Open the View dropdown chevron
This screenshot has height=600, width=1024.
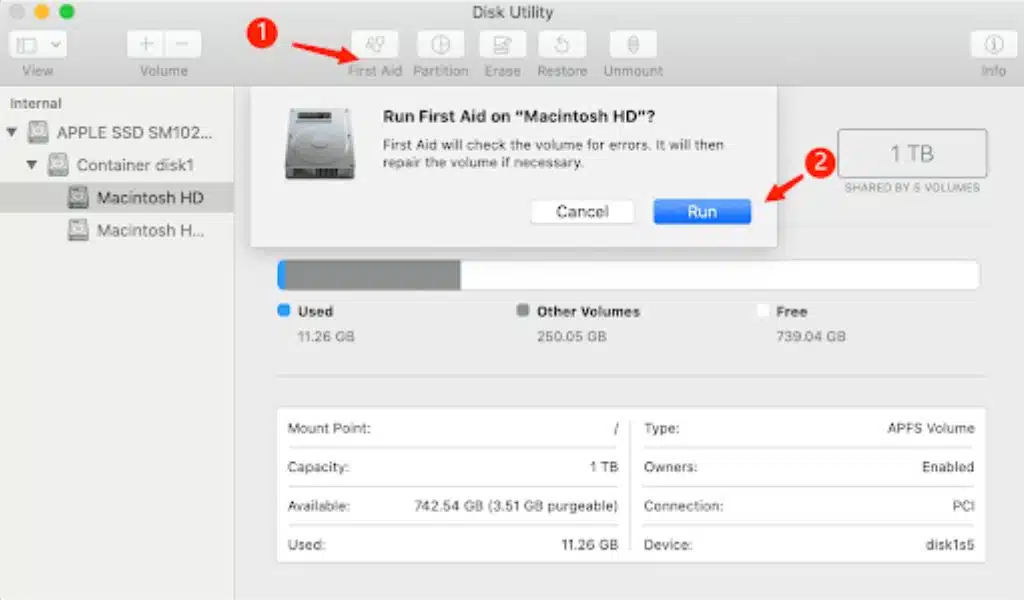coord(54,45)
